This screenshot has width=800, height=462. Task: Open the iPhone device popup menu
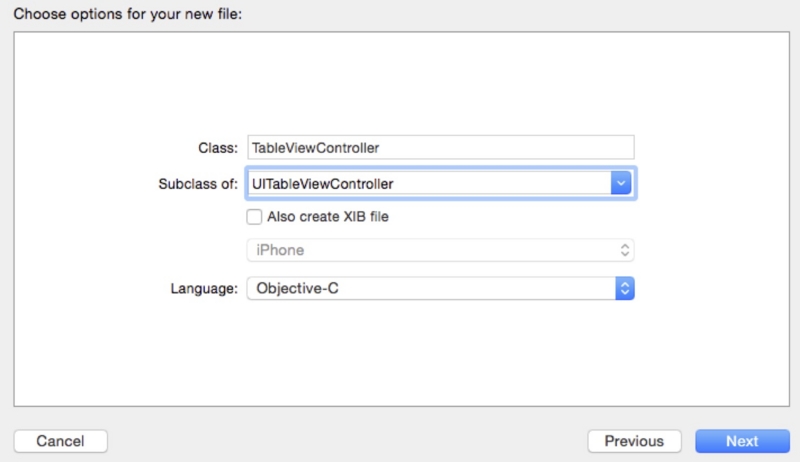pyautogui.click(x=440, y=250)
